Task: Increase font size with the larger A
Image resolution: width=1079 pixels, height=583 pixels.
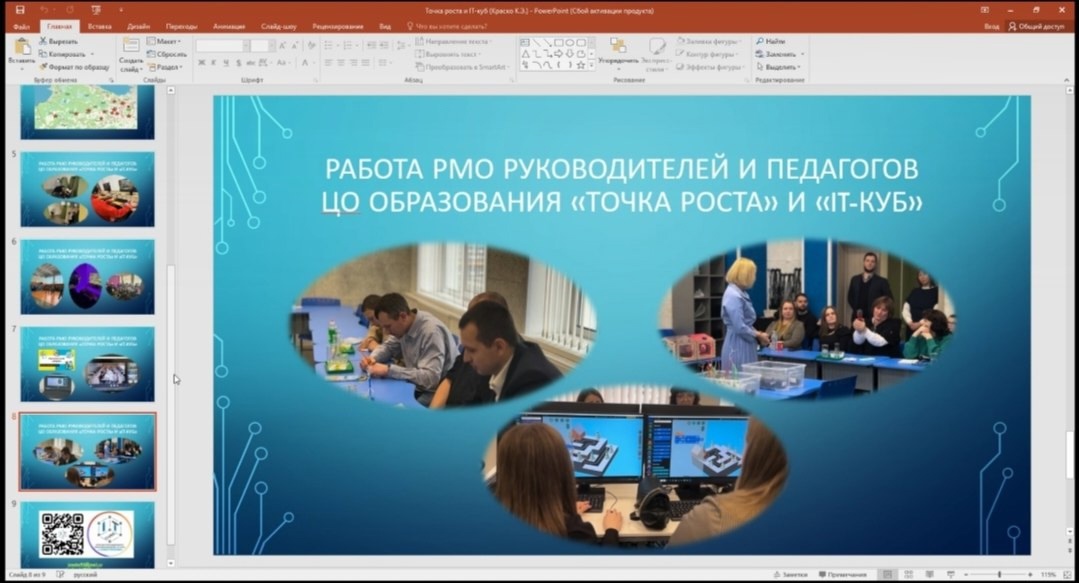Action: click(283, 45)
